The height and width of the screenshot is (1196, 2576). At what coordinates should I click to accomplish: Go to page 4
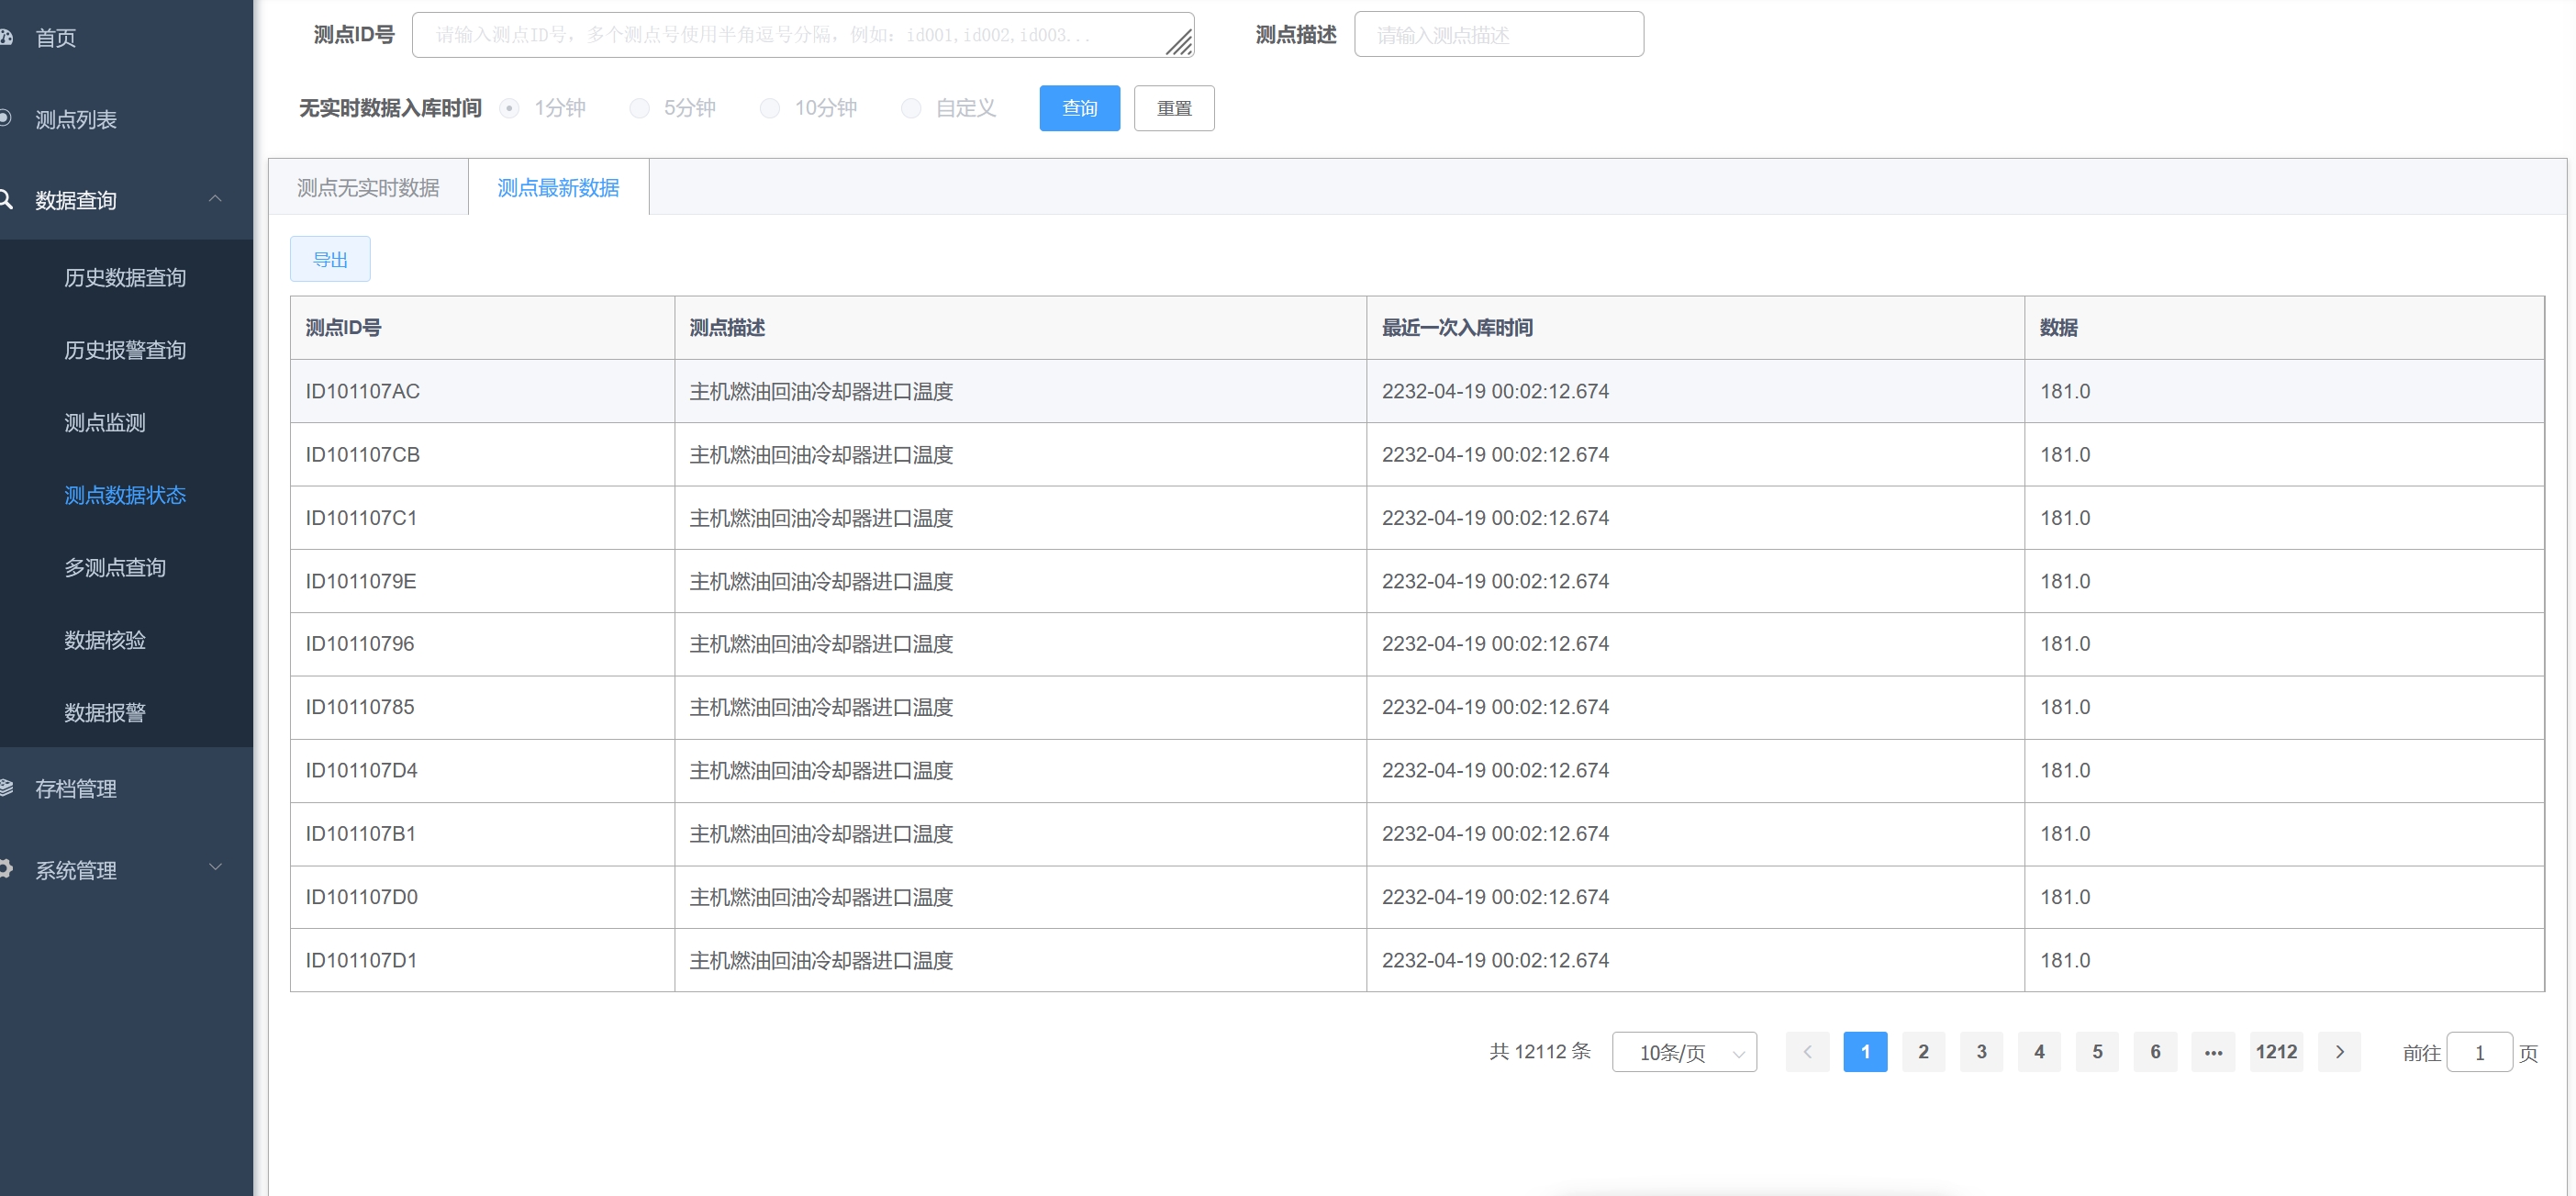(x=2039, y=1051)
